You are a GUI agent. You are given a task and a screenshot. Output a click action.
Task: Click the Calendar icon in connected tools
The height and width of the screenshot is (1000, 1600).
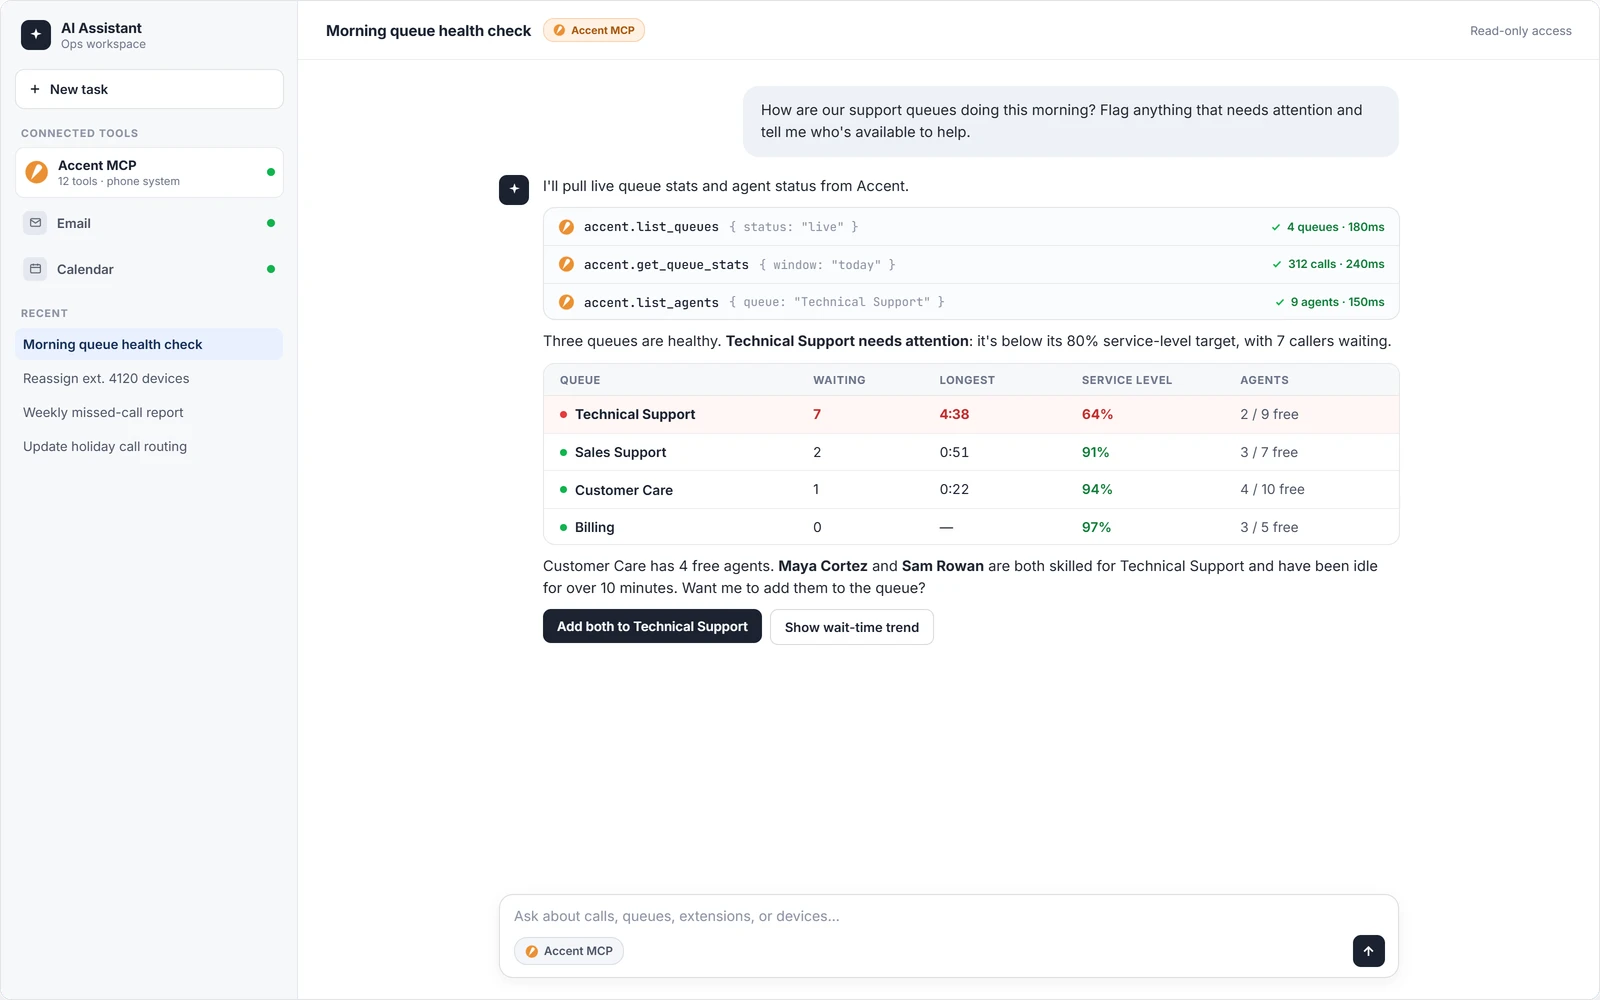(x=36, y=269)
